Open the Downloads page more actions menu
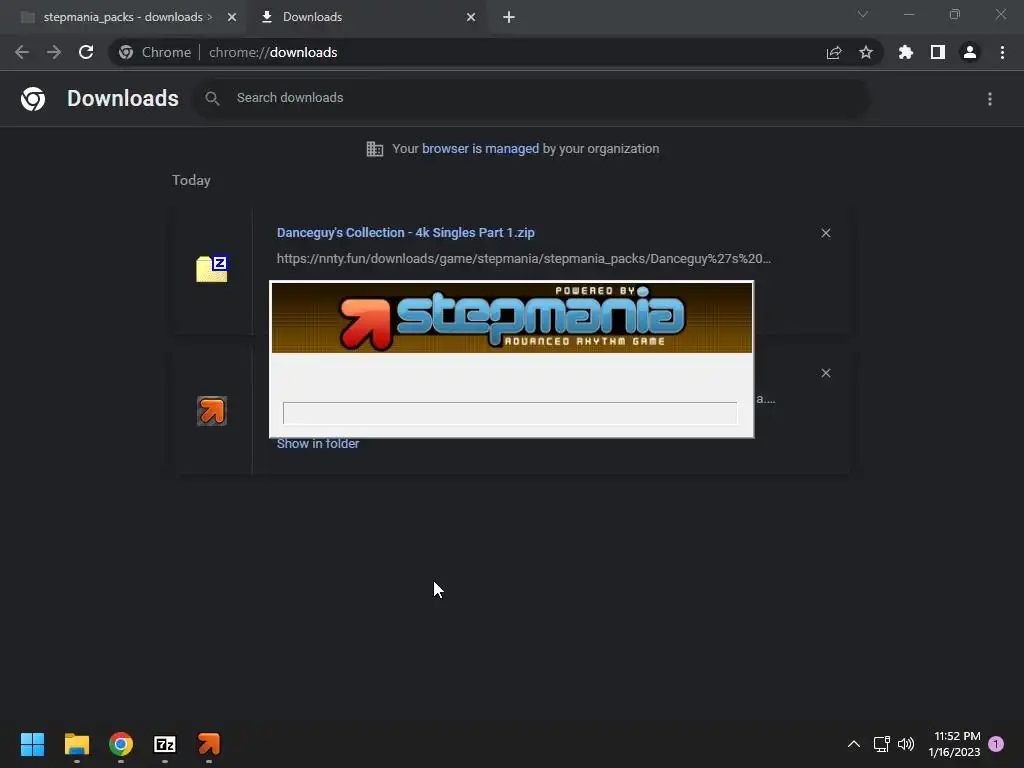The height and width of the screenshot is (768, 1024). [x=990, y=99]
